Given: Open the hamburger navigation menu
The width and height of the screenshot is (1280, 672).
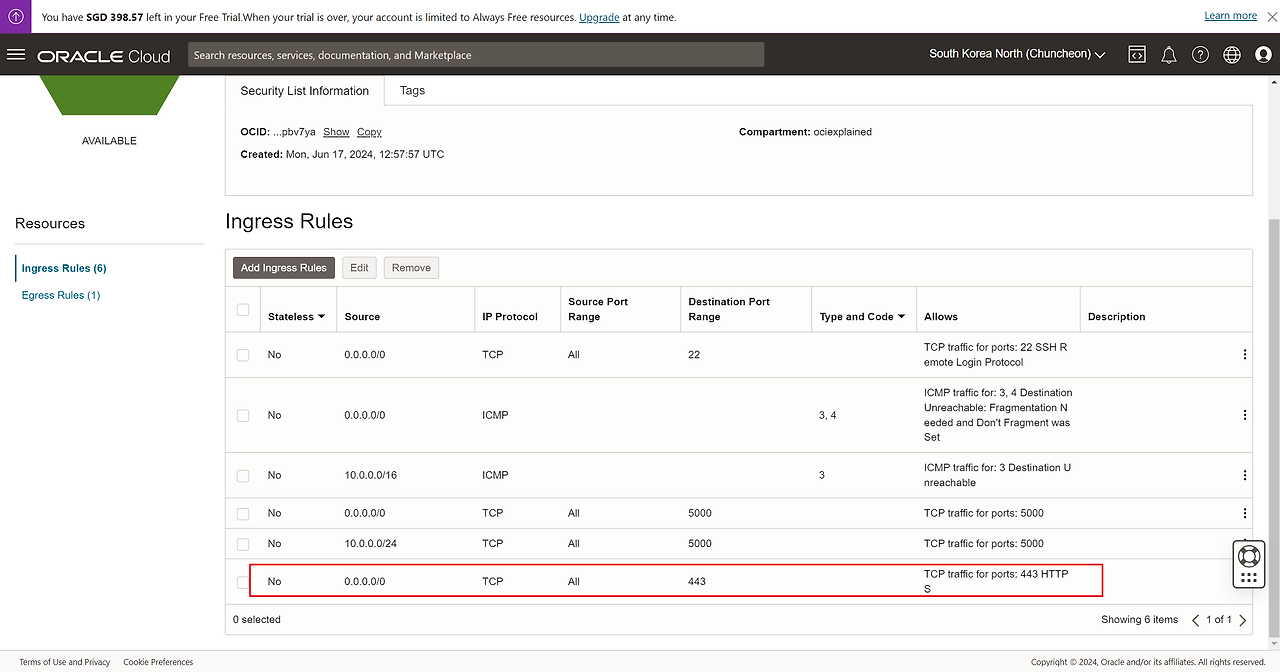Looking at the screenshot, I should [x=16, y=55].
